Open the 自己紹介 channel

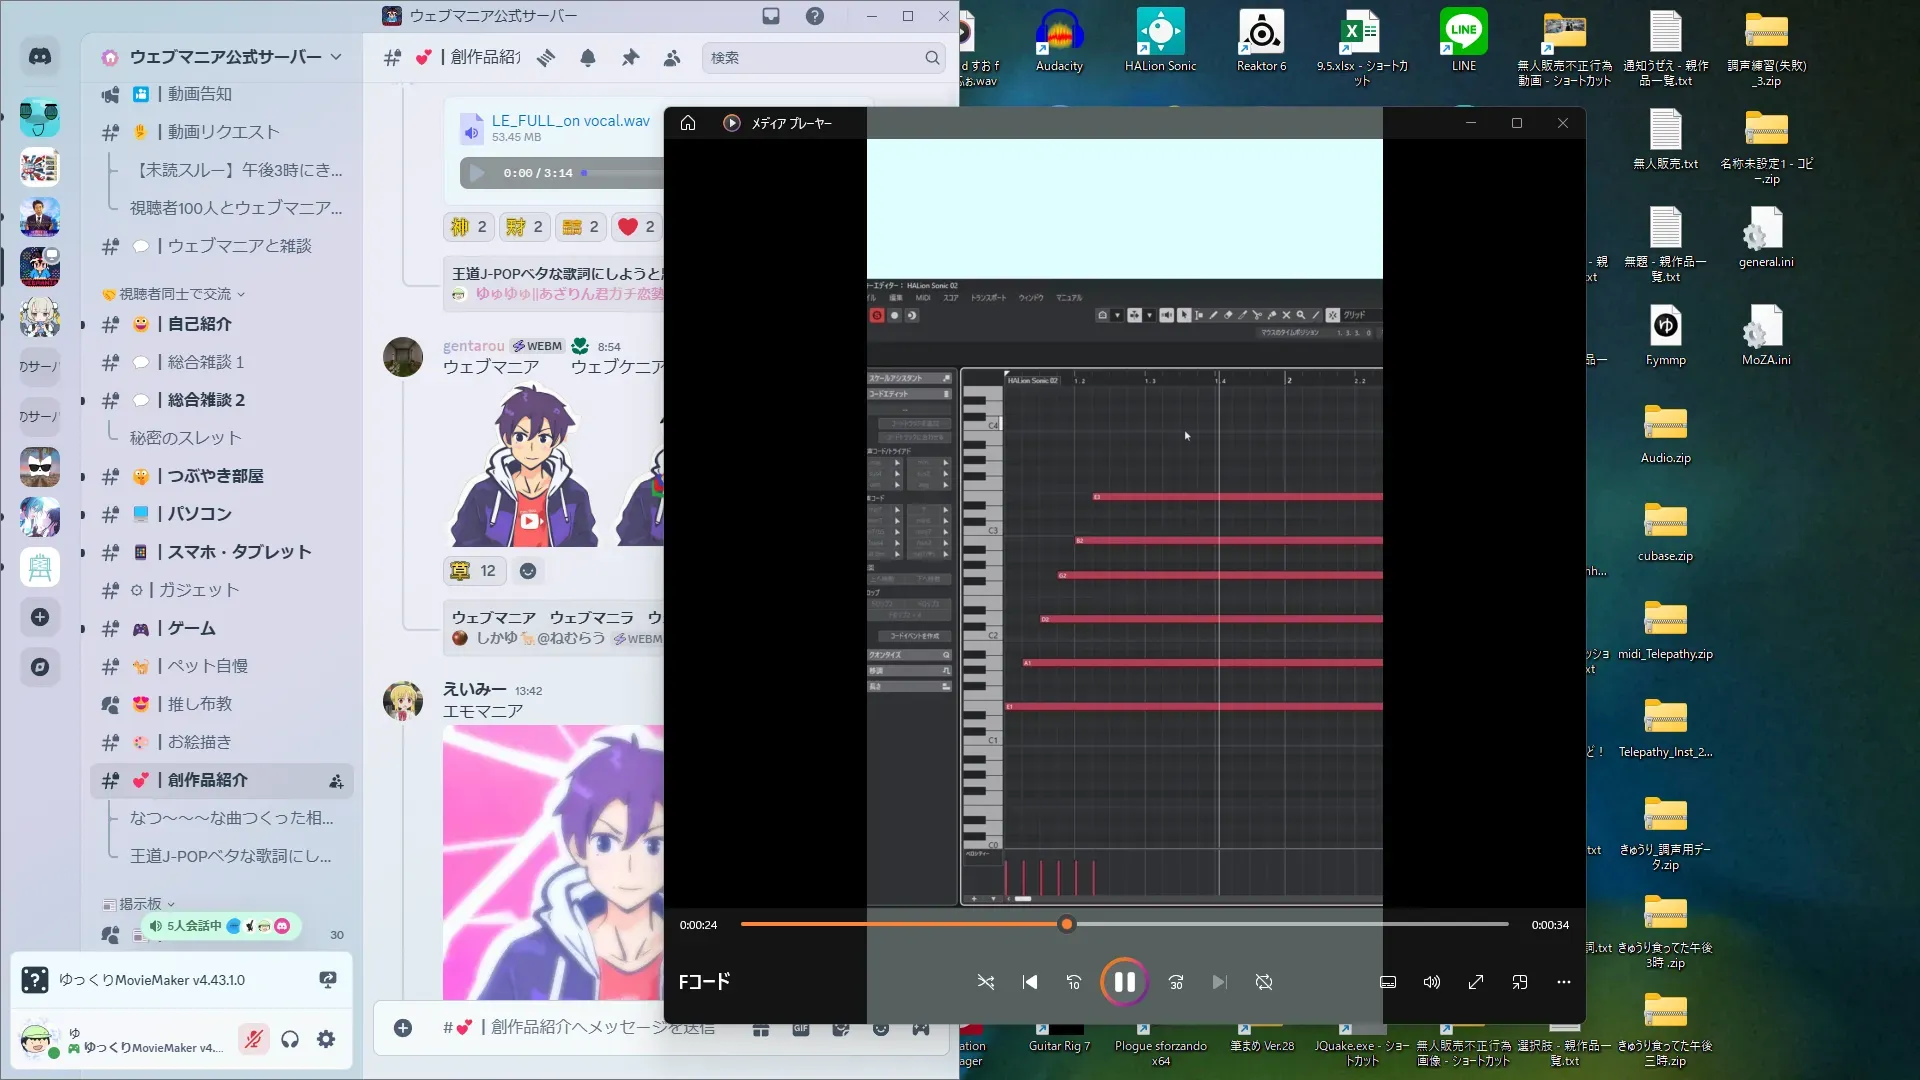click(x=200, y=324)
